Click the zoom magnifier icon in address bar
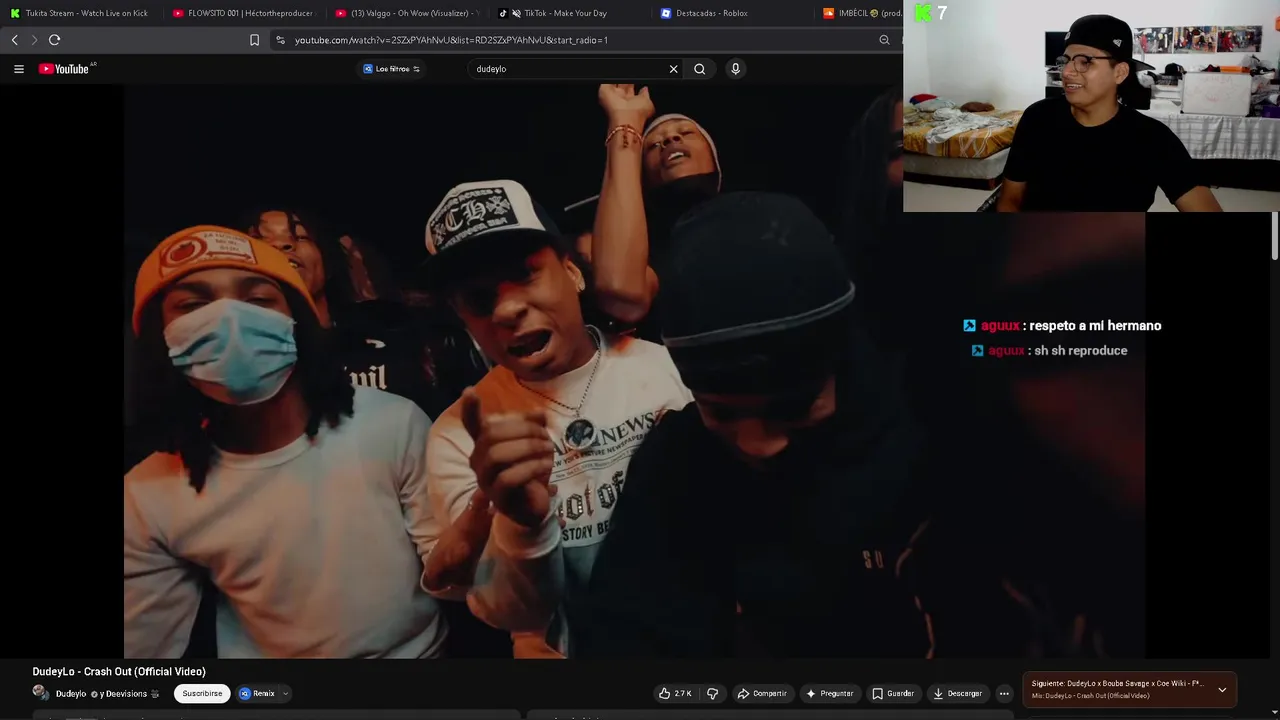The height and width of the screenshot is (720, 1280). coord(884,40)
